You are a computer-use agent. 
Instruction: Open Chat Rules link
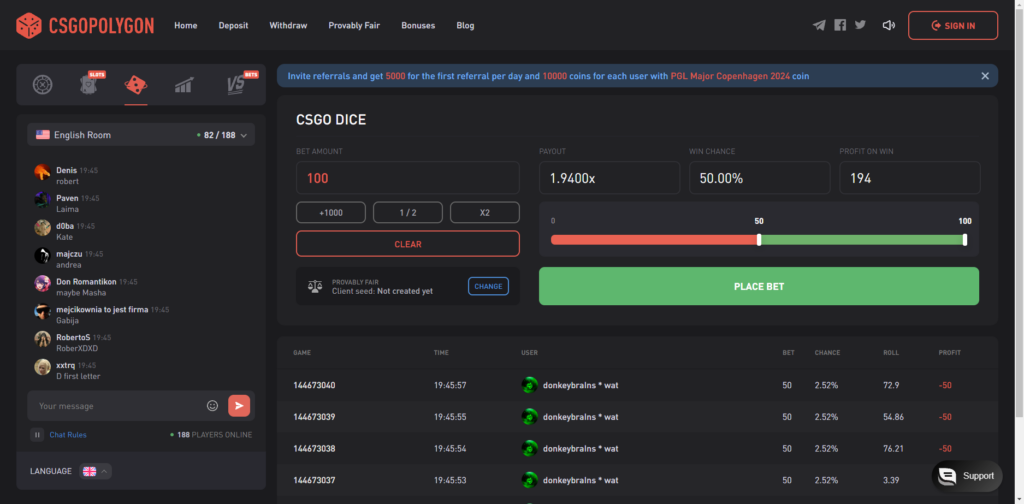68,435
